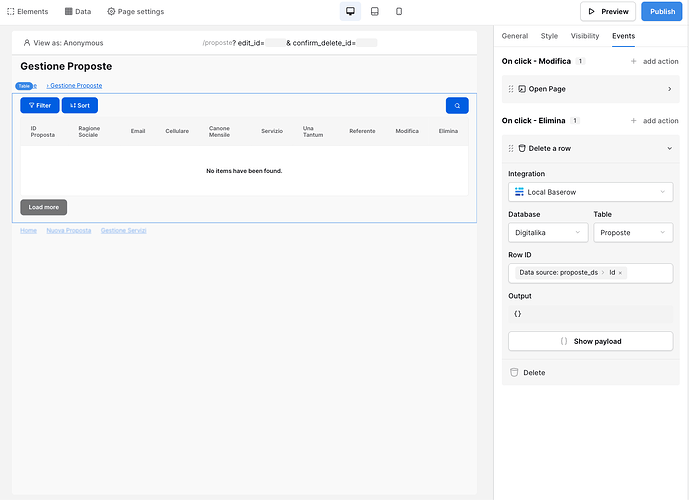Image resolution: width=689 pixels, height=500 pixels.
Task: Click the Servizio column header
Action: coord(272,131)
